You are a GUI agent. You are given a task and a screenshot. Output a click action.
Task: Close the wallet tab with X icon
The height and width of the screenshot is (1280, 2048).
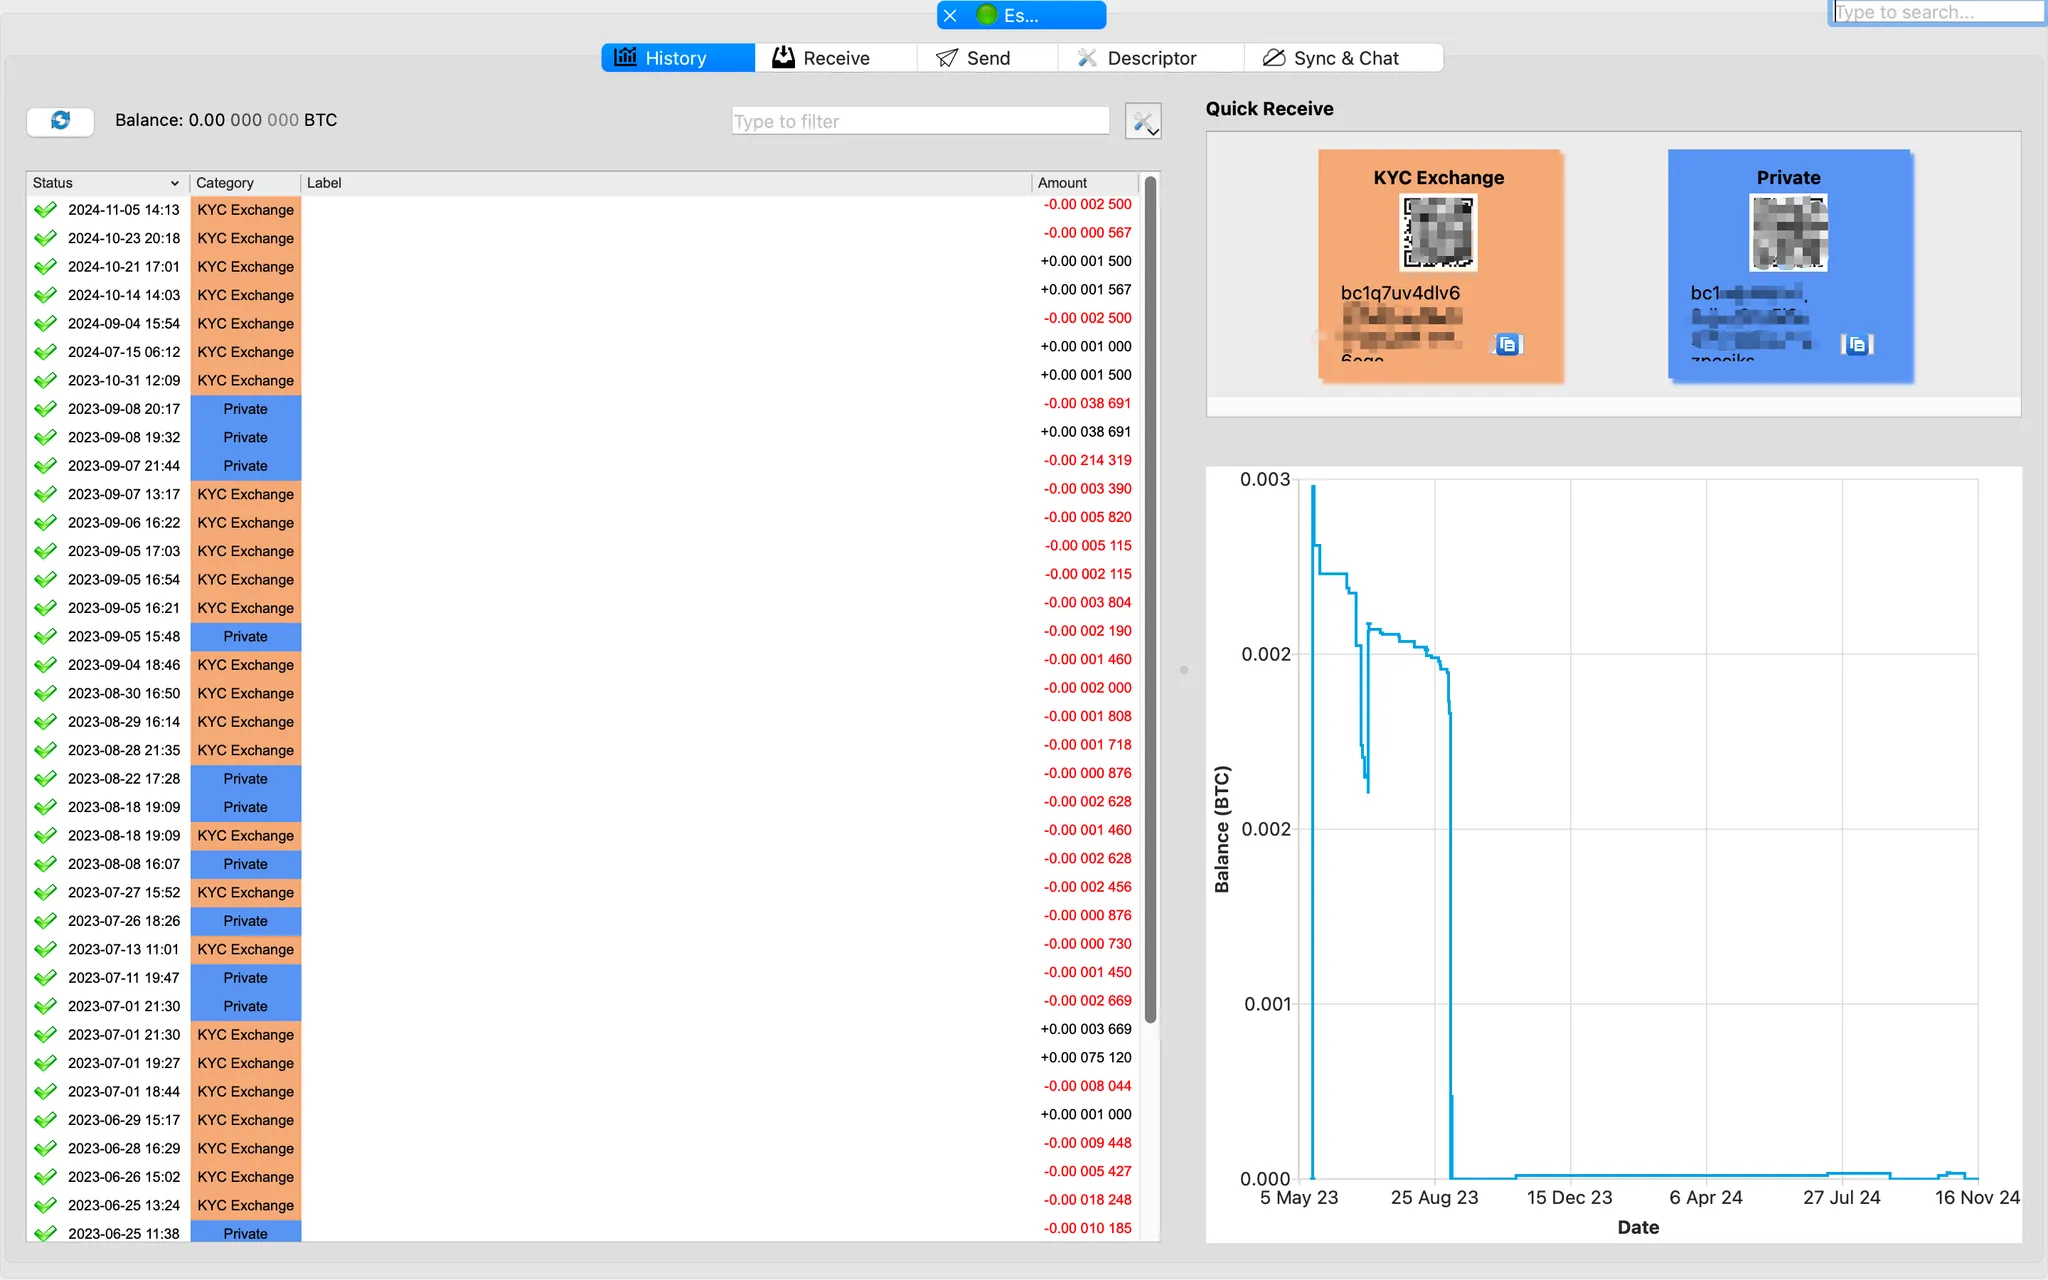pyautogui.click(x=951, y=15)
